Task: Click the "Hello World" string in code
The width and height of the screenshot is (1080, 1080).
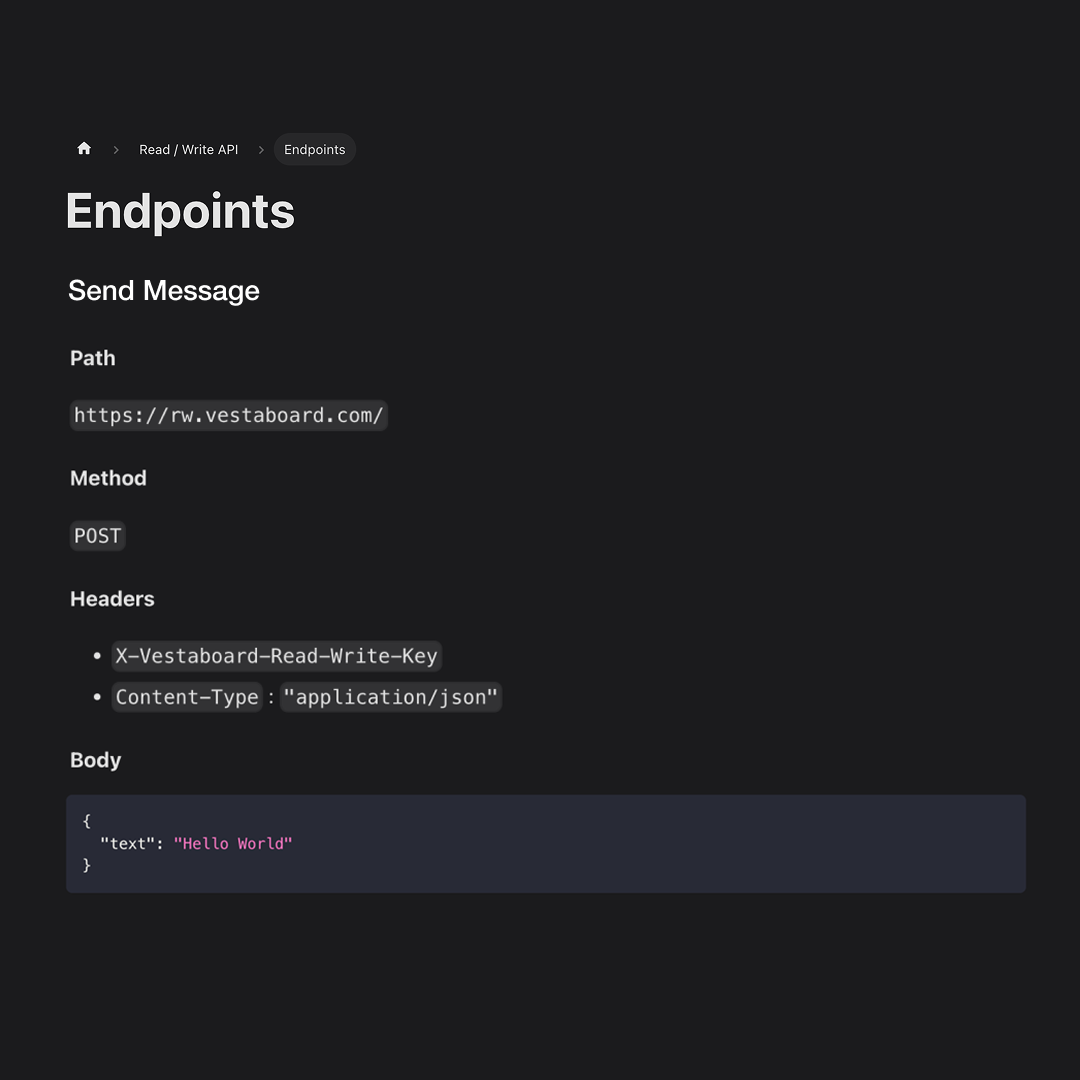Action: pyautogui.click(x=233, y=844)
